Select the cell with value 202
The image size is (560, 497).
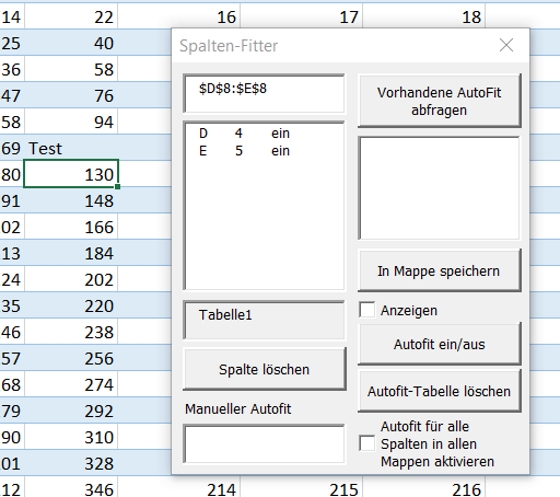click(x=71, y=279)
